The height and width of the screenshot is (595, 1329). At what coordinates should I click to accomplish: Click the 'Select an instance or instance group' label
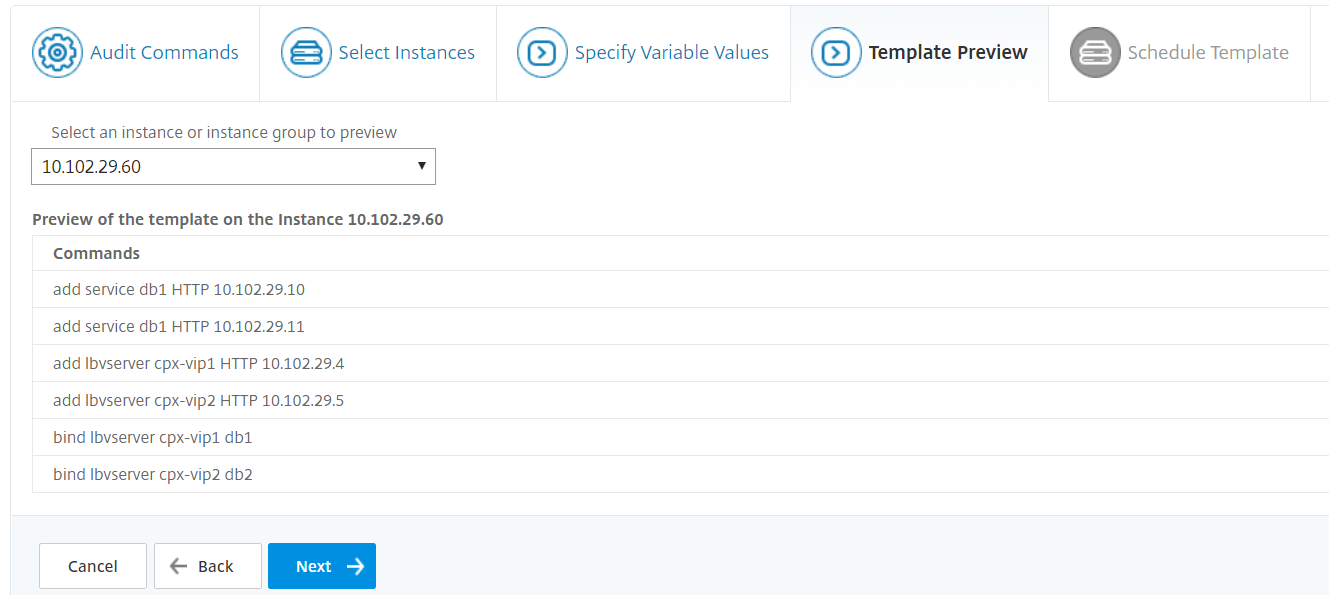click(x=224, y=132)
